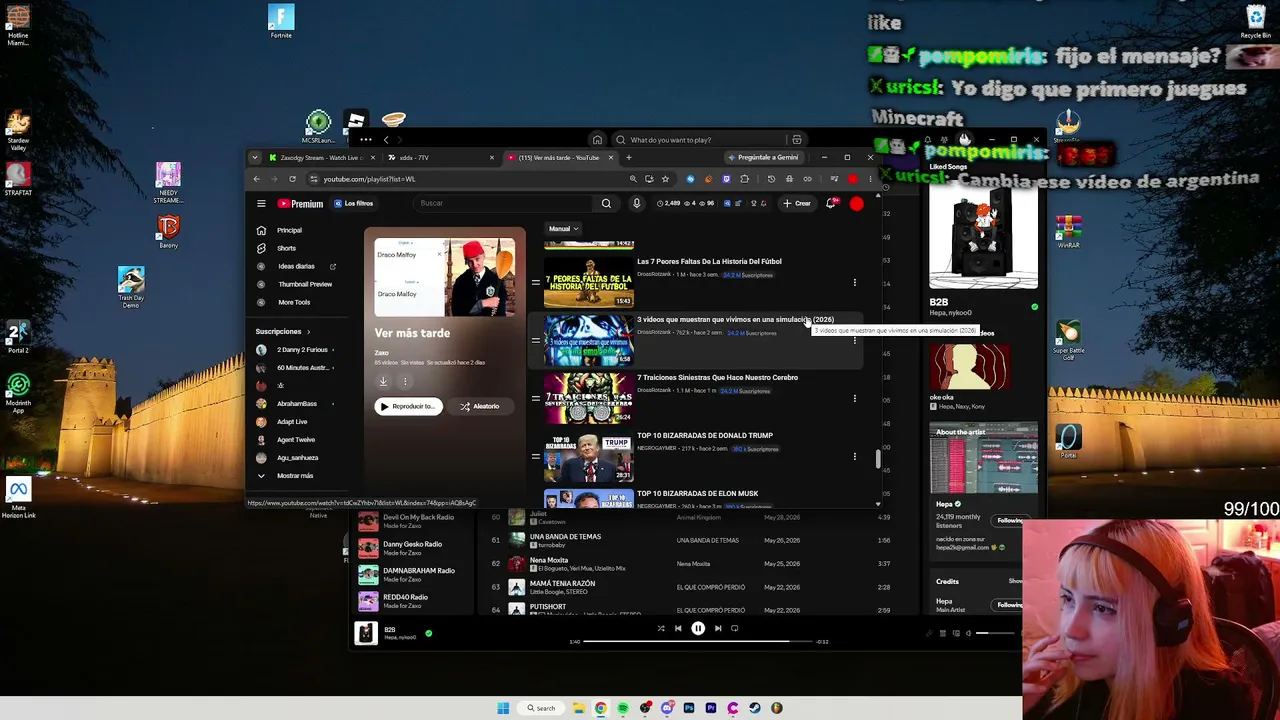The height and width of the screenshot is (720, 1280).
Task: Download the Ver más tarde playlist
Action: coord(383,381)
